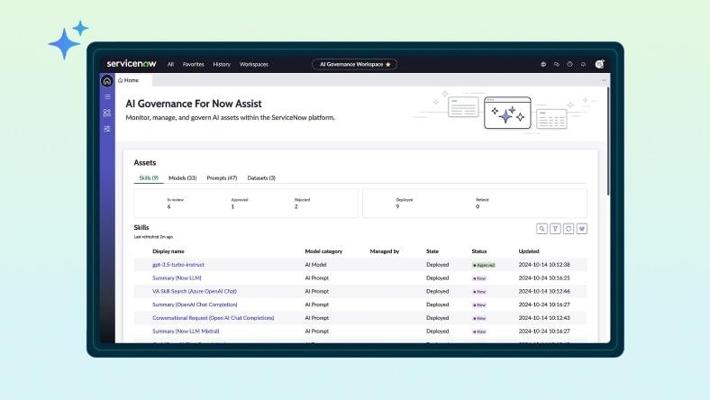Click the Display name column header
710x400 pixels.
click(x=168, y=251)
